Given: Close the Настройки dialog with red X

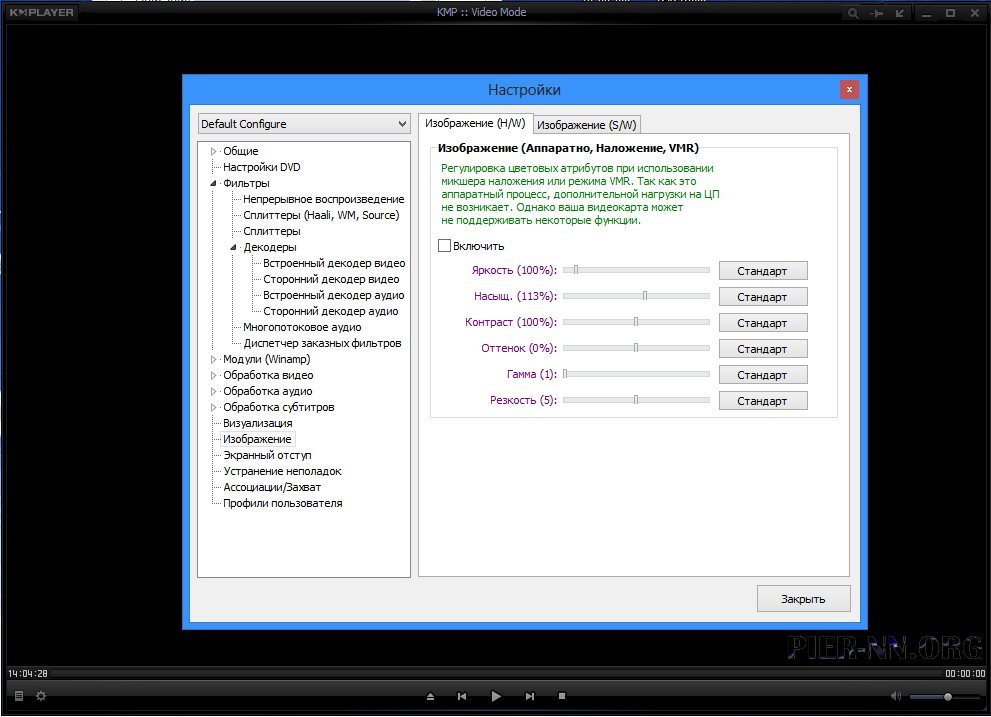Looking at the screenshot, I should 849,90.
